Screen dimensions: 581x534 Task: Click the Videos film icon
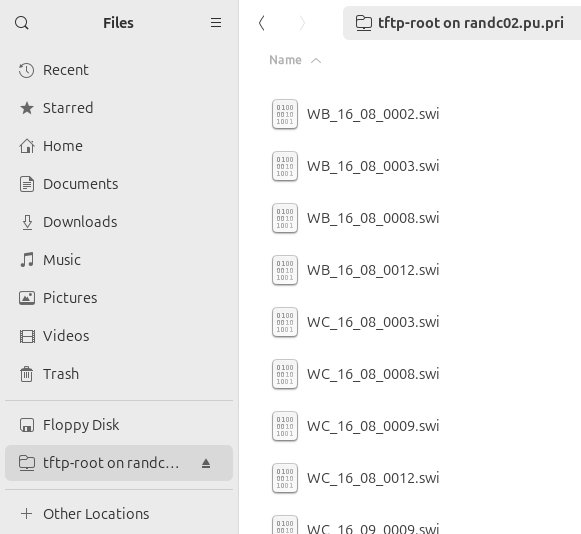click(27, 336)
